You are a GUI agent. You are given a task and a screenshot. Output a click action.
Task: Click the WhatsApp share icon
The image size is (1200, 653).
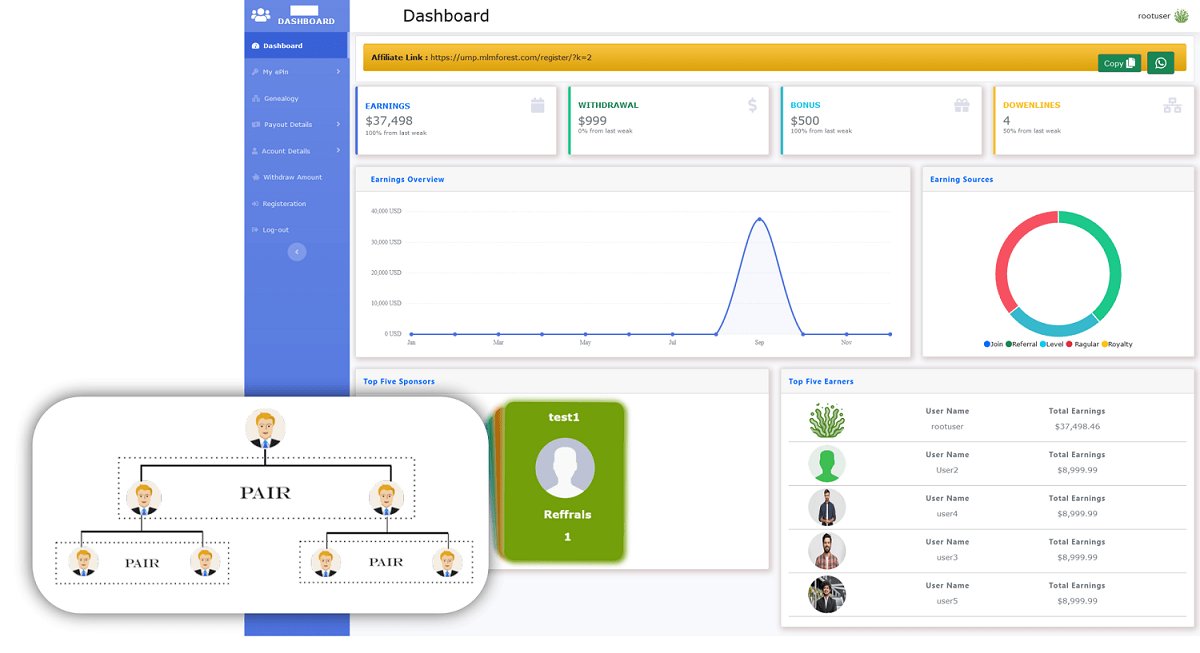pos(1160,62)
